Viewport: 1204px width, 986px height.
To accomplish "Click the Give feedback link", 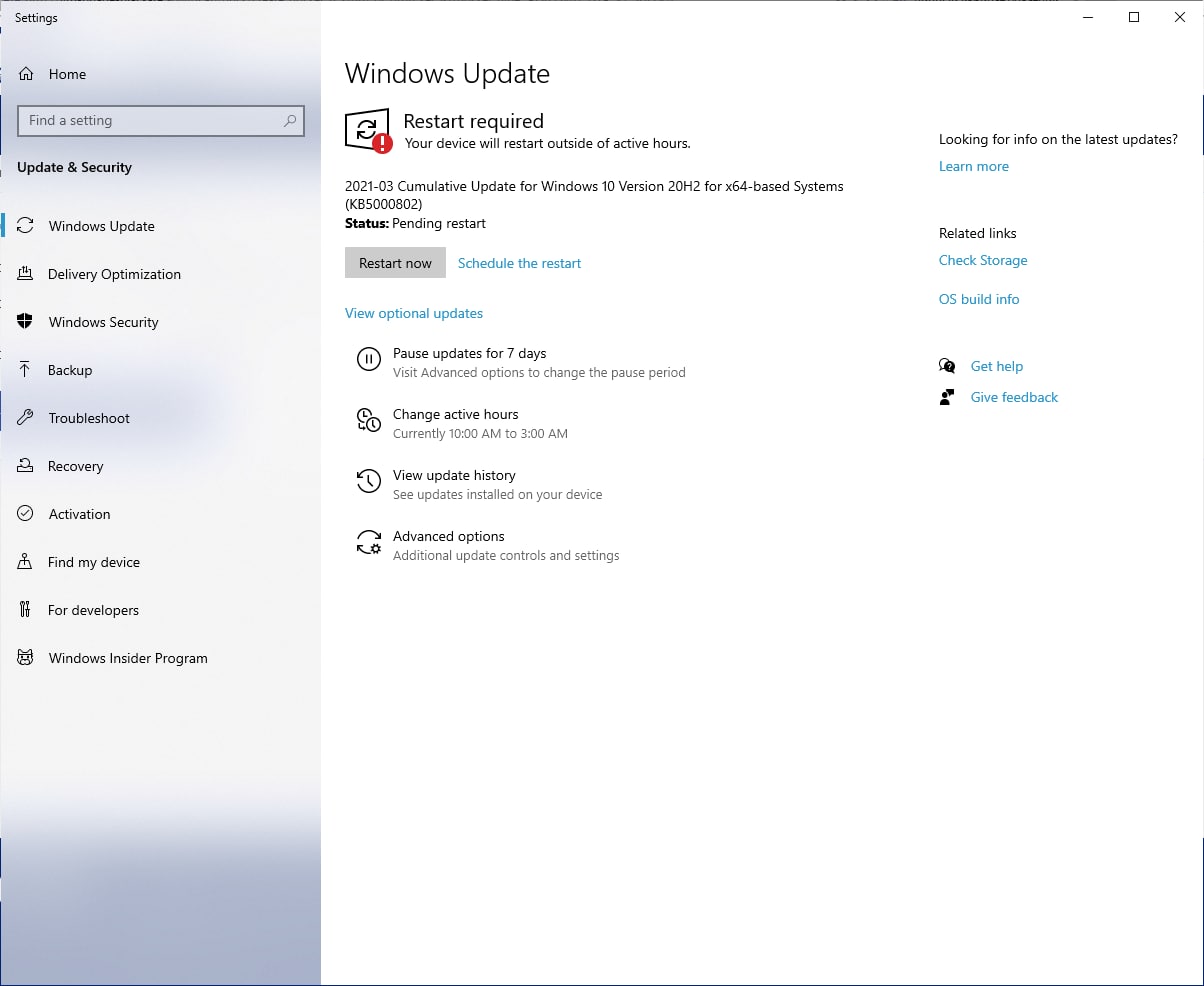I will point(1014,397).
